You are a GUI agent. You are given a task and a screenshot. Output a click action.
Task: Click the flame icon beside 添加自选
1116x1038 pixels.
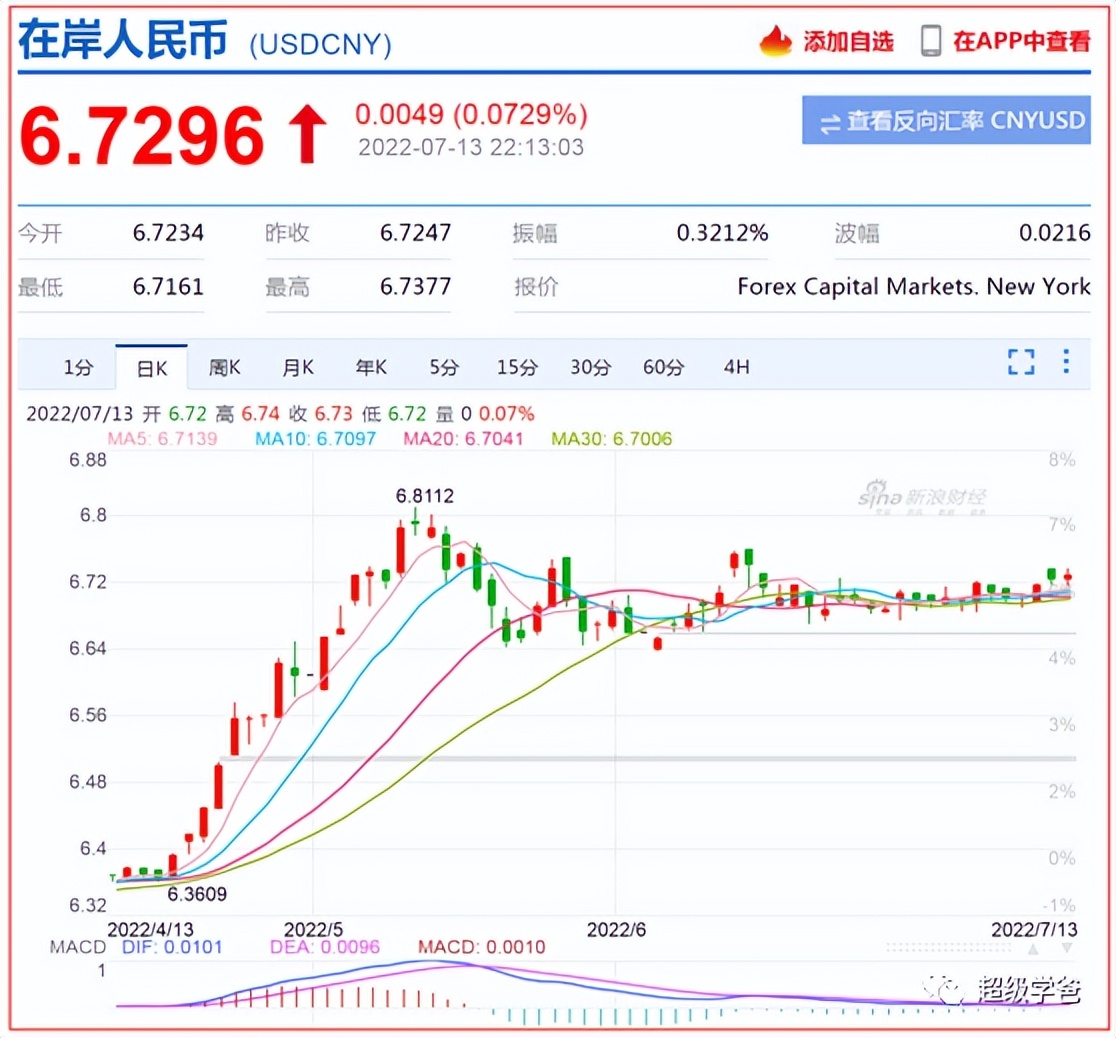(x=773, y=40)
